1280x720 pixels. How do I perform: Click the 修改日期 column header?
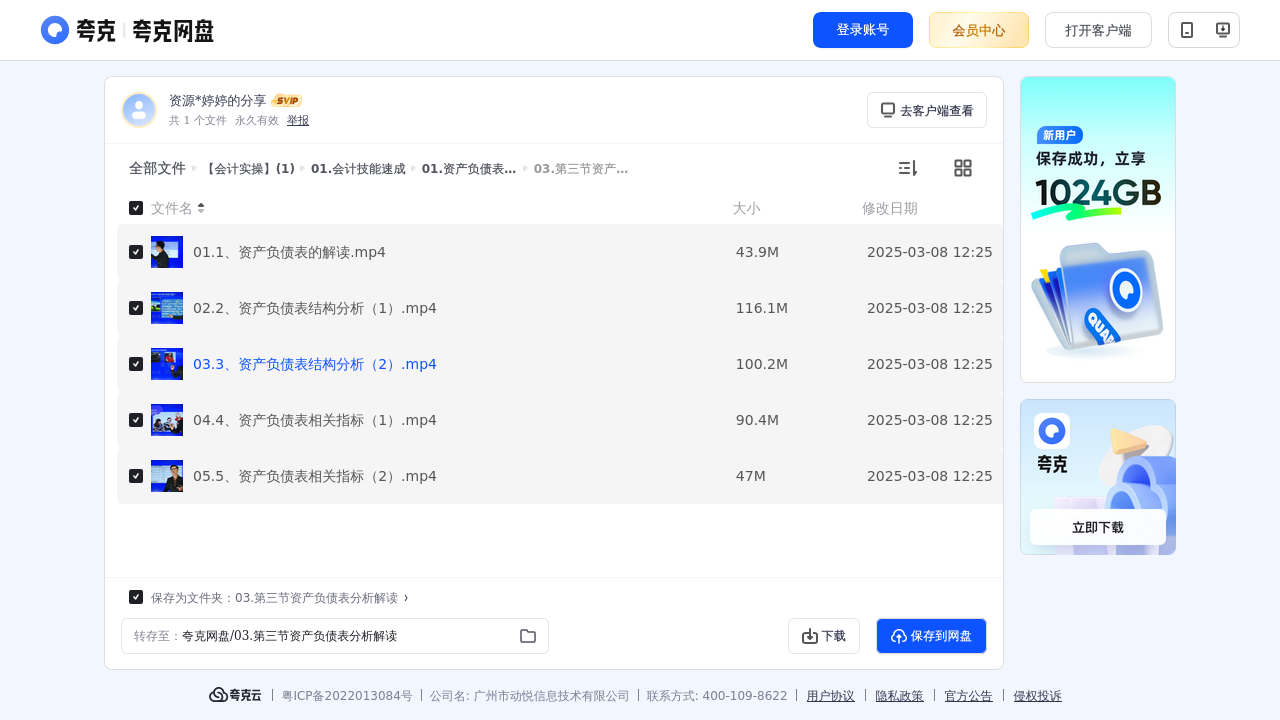click(890, 208)
